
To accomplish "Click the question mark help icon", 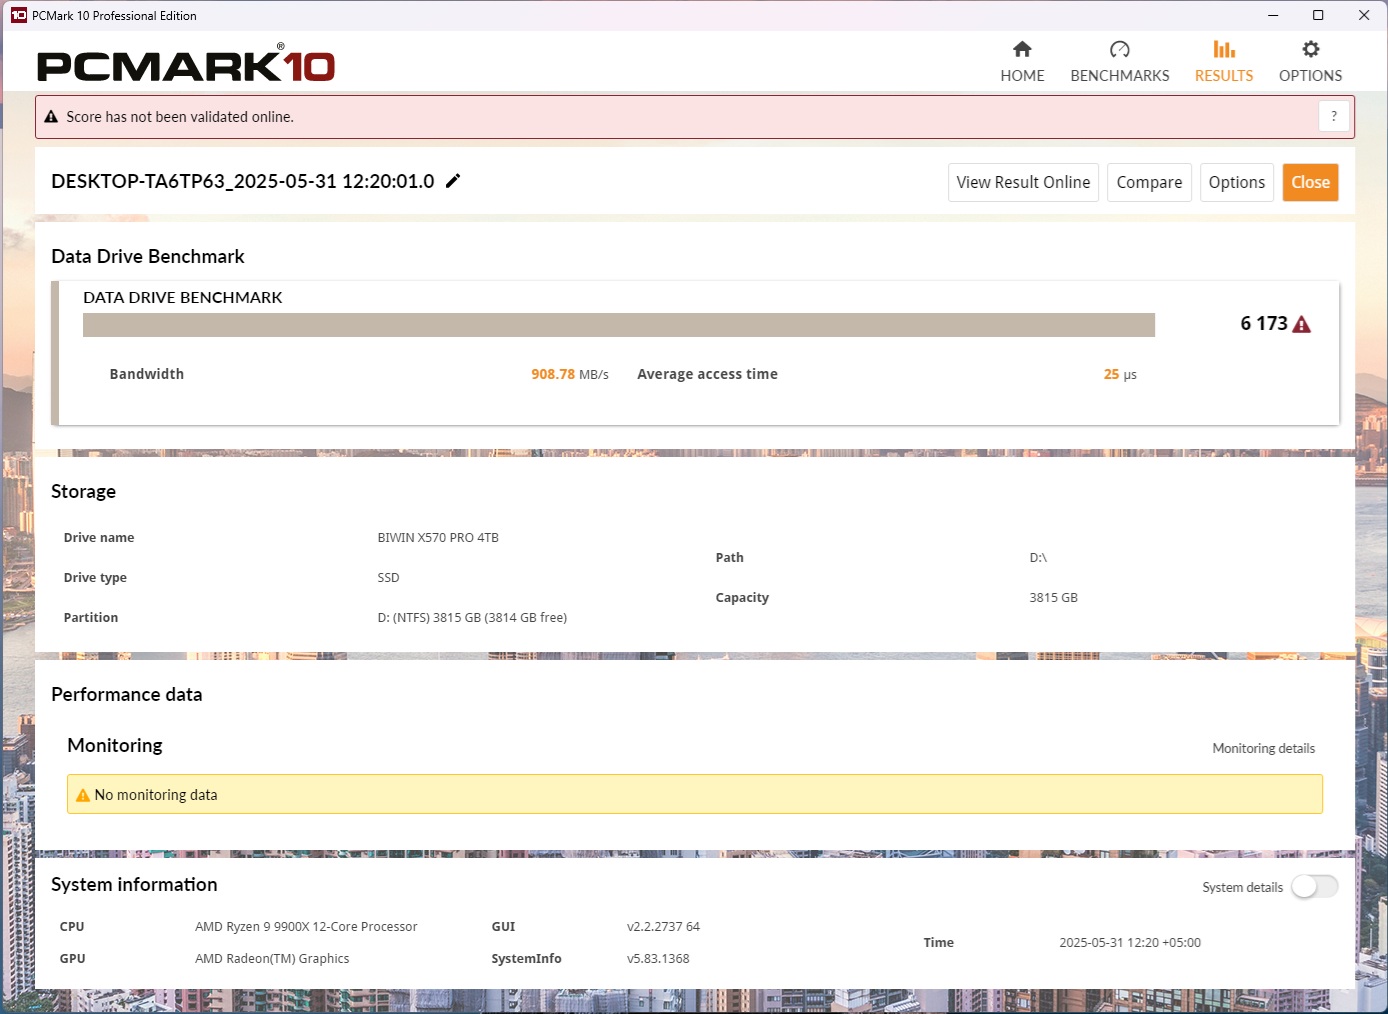I will coord(1333,117).
